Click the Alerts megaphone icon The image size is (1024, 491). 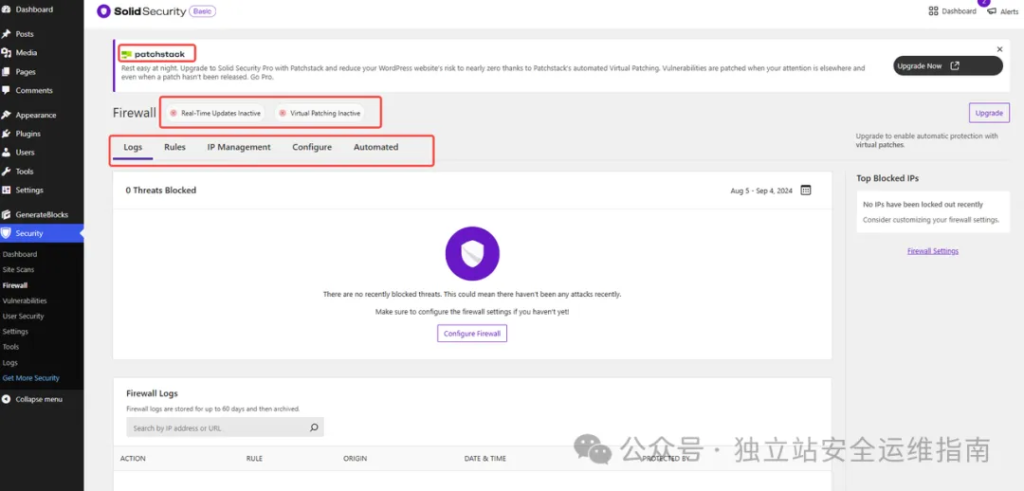click(x=992, y=12)
